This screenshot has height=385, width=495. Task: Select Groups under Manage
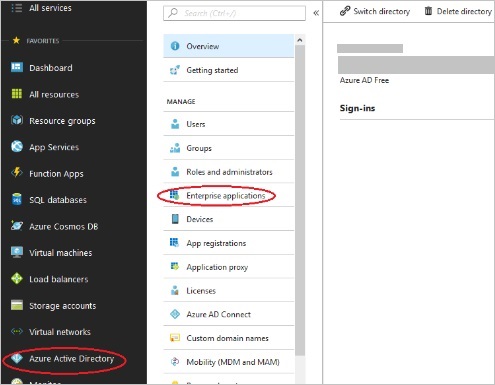(229, 148)
